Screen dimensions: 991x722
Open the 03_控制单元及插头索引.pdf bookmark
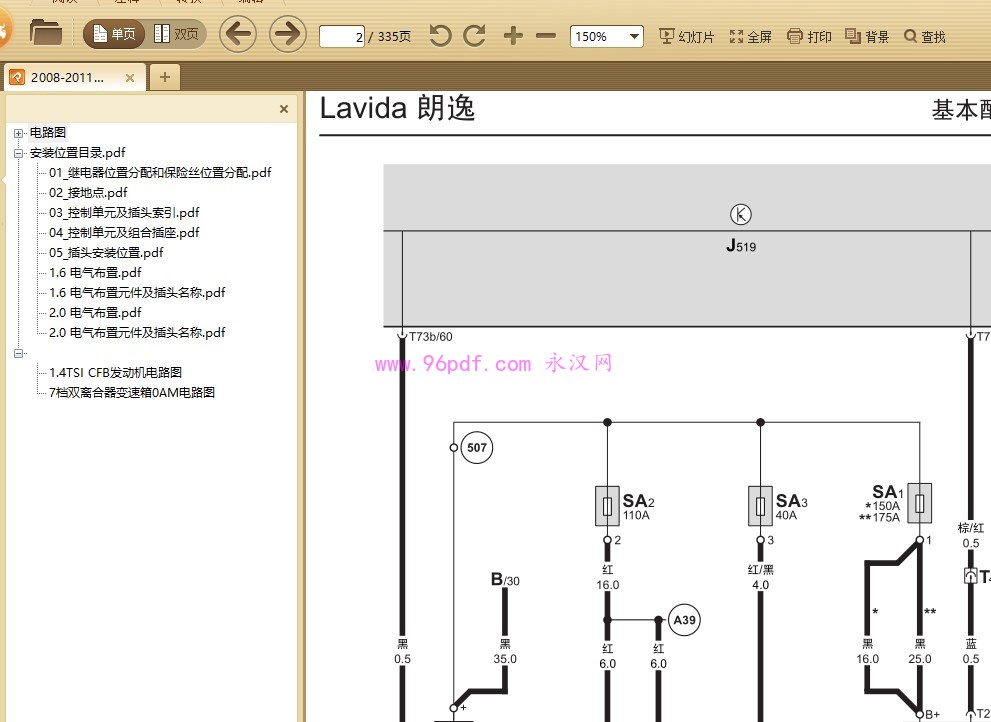pyautogui.click(x=125, y=212)
